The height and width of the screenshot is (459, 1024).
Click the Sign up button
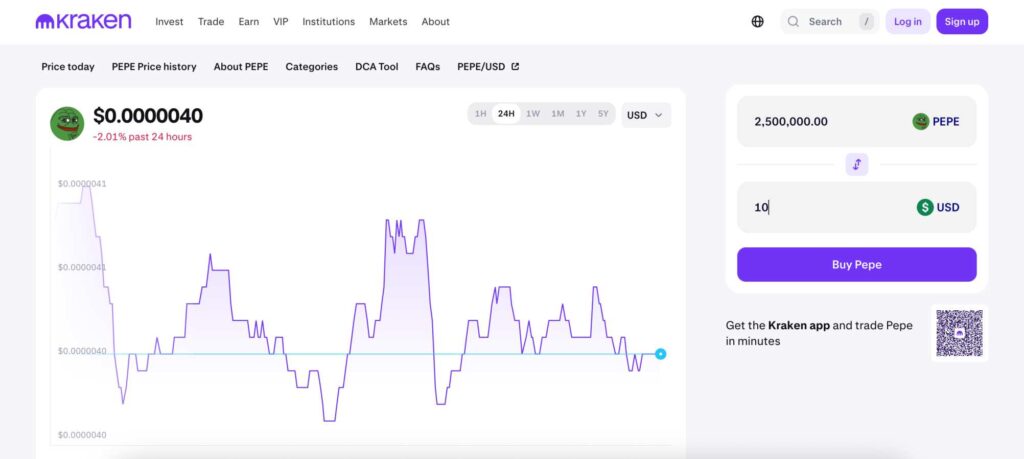click(962, 22)
